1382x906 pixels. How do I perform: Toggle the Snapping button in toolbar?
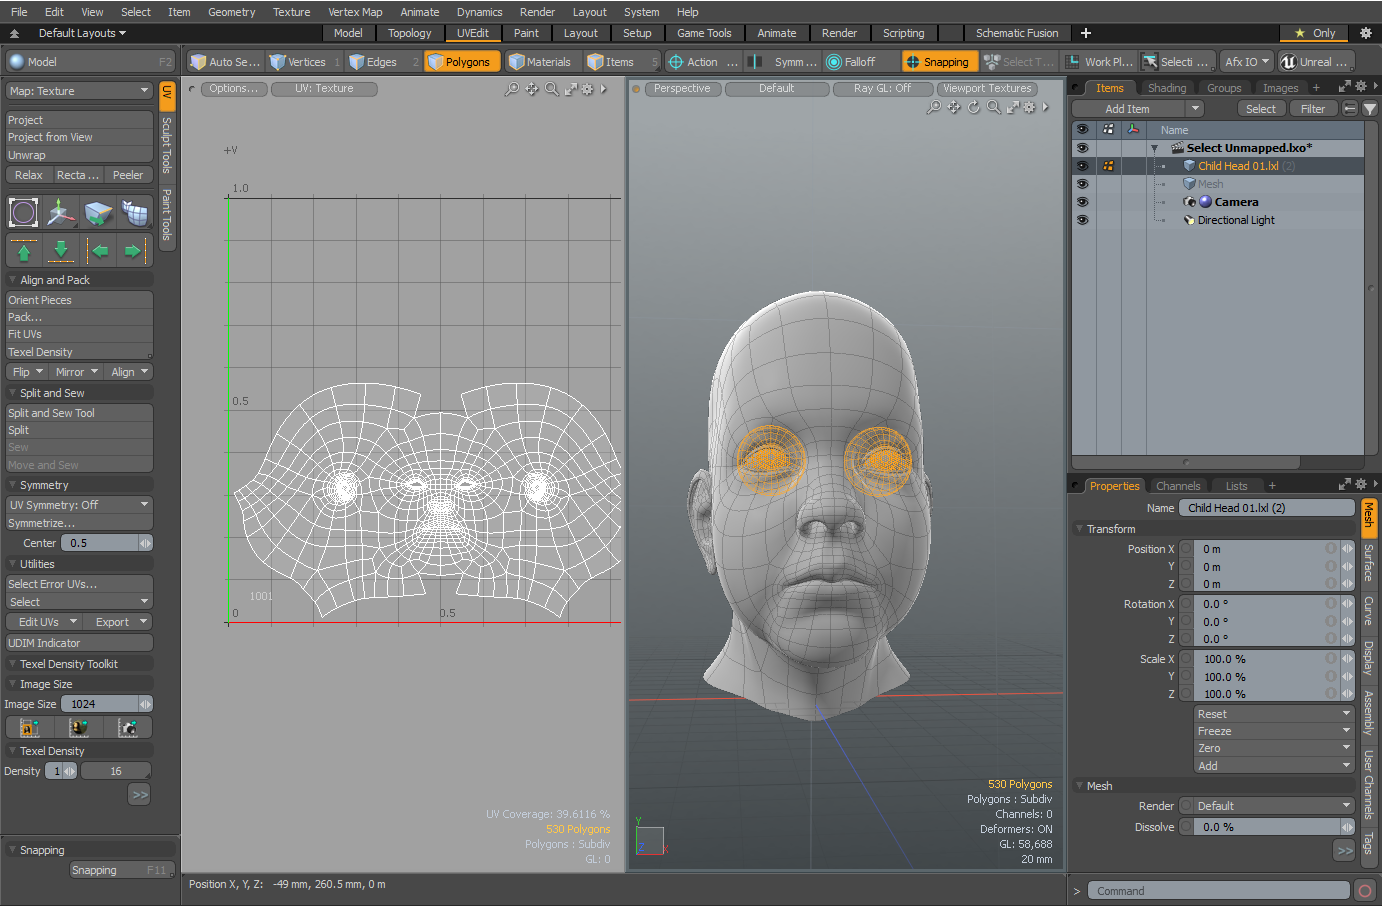tap(937, 62)
